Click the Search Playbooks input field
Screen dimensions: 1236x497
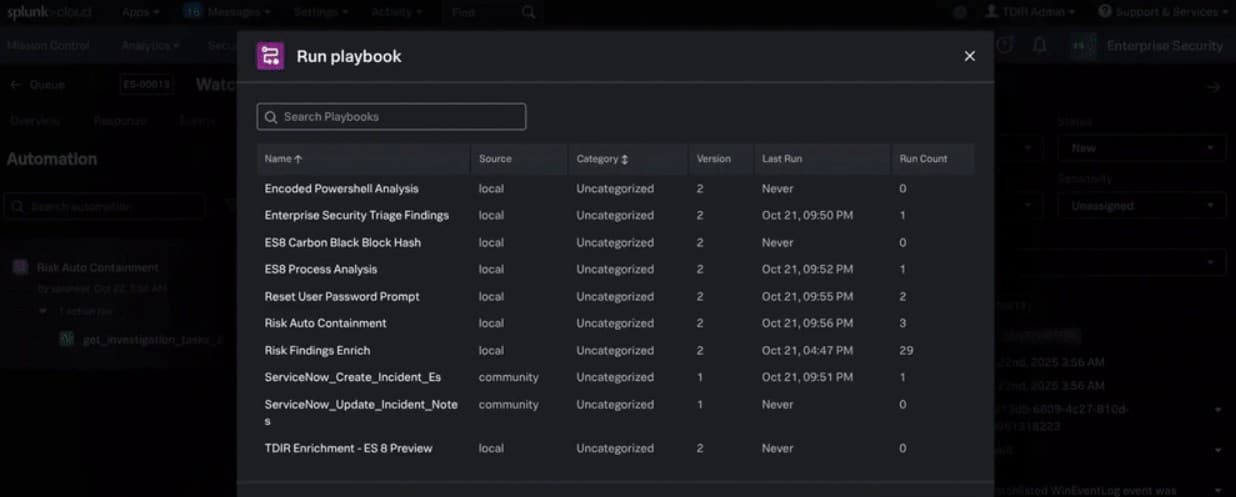pos(391,117)
